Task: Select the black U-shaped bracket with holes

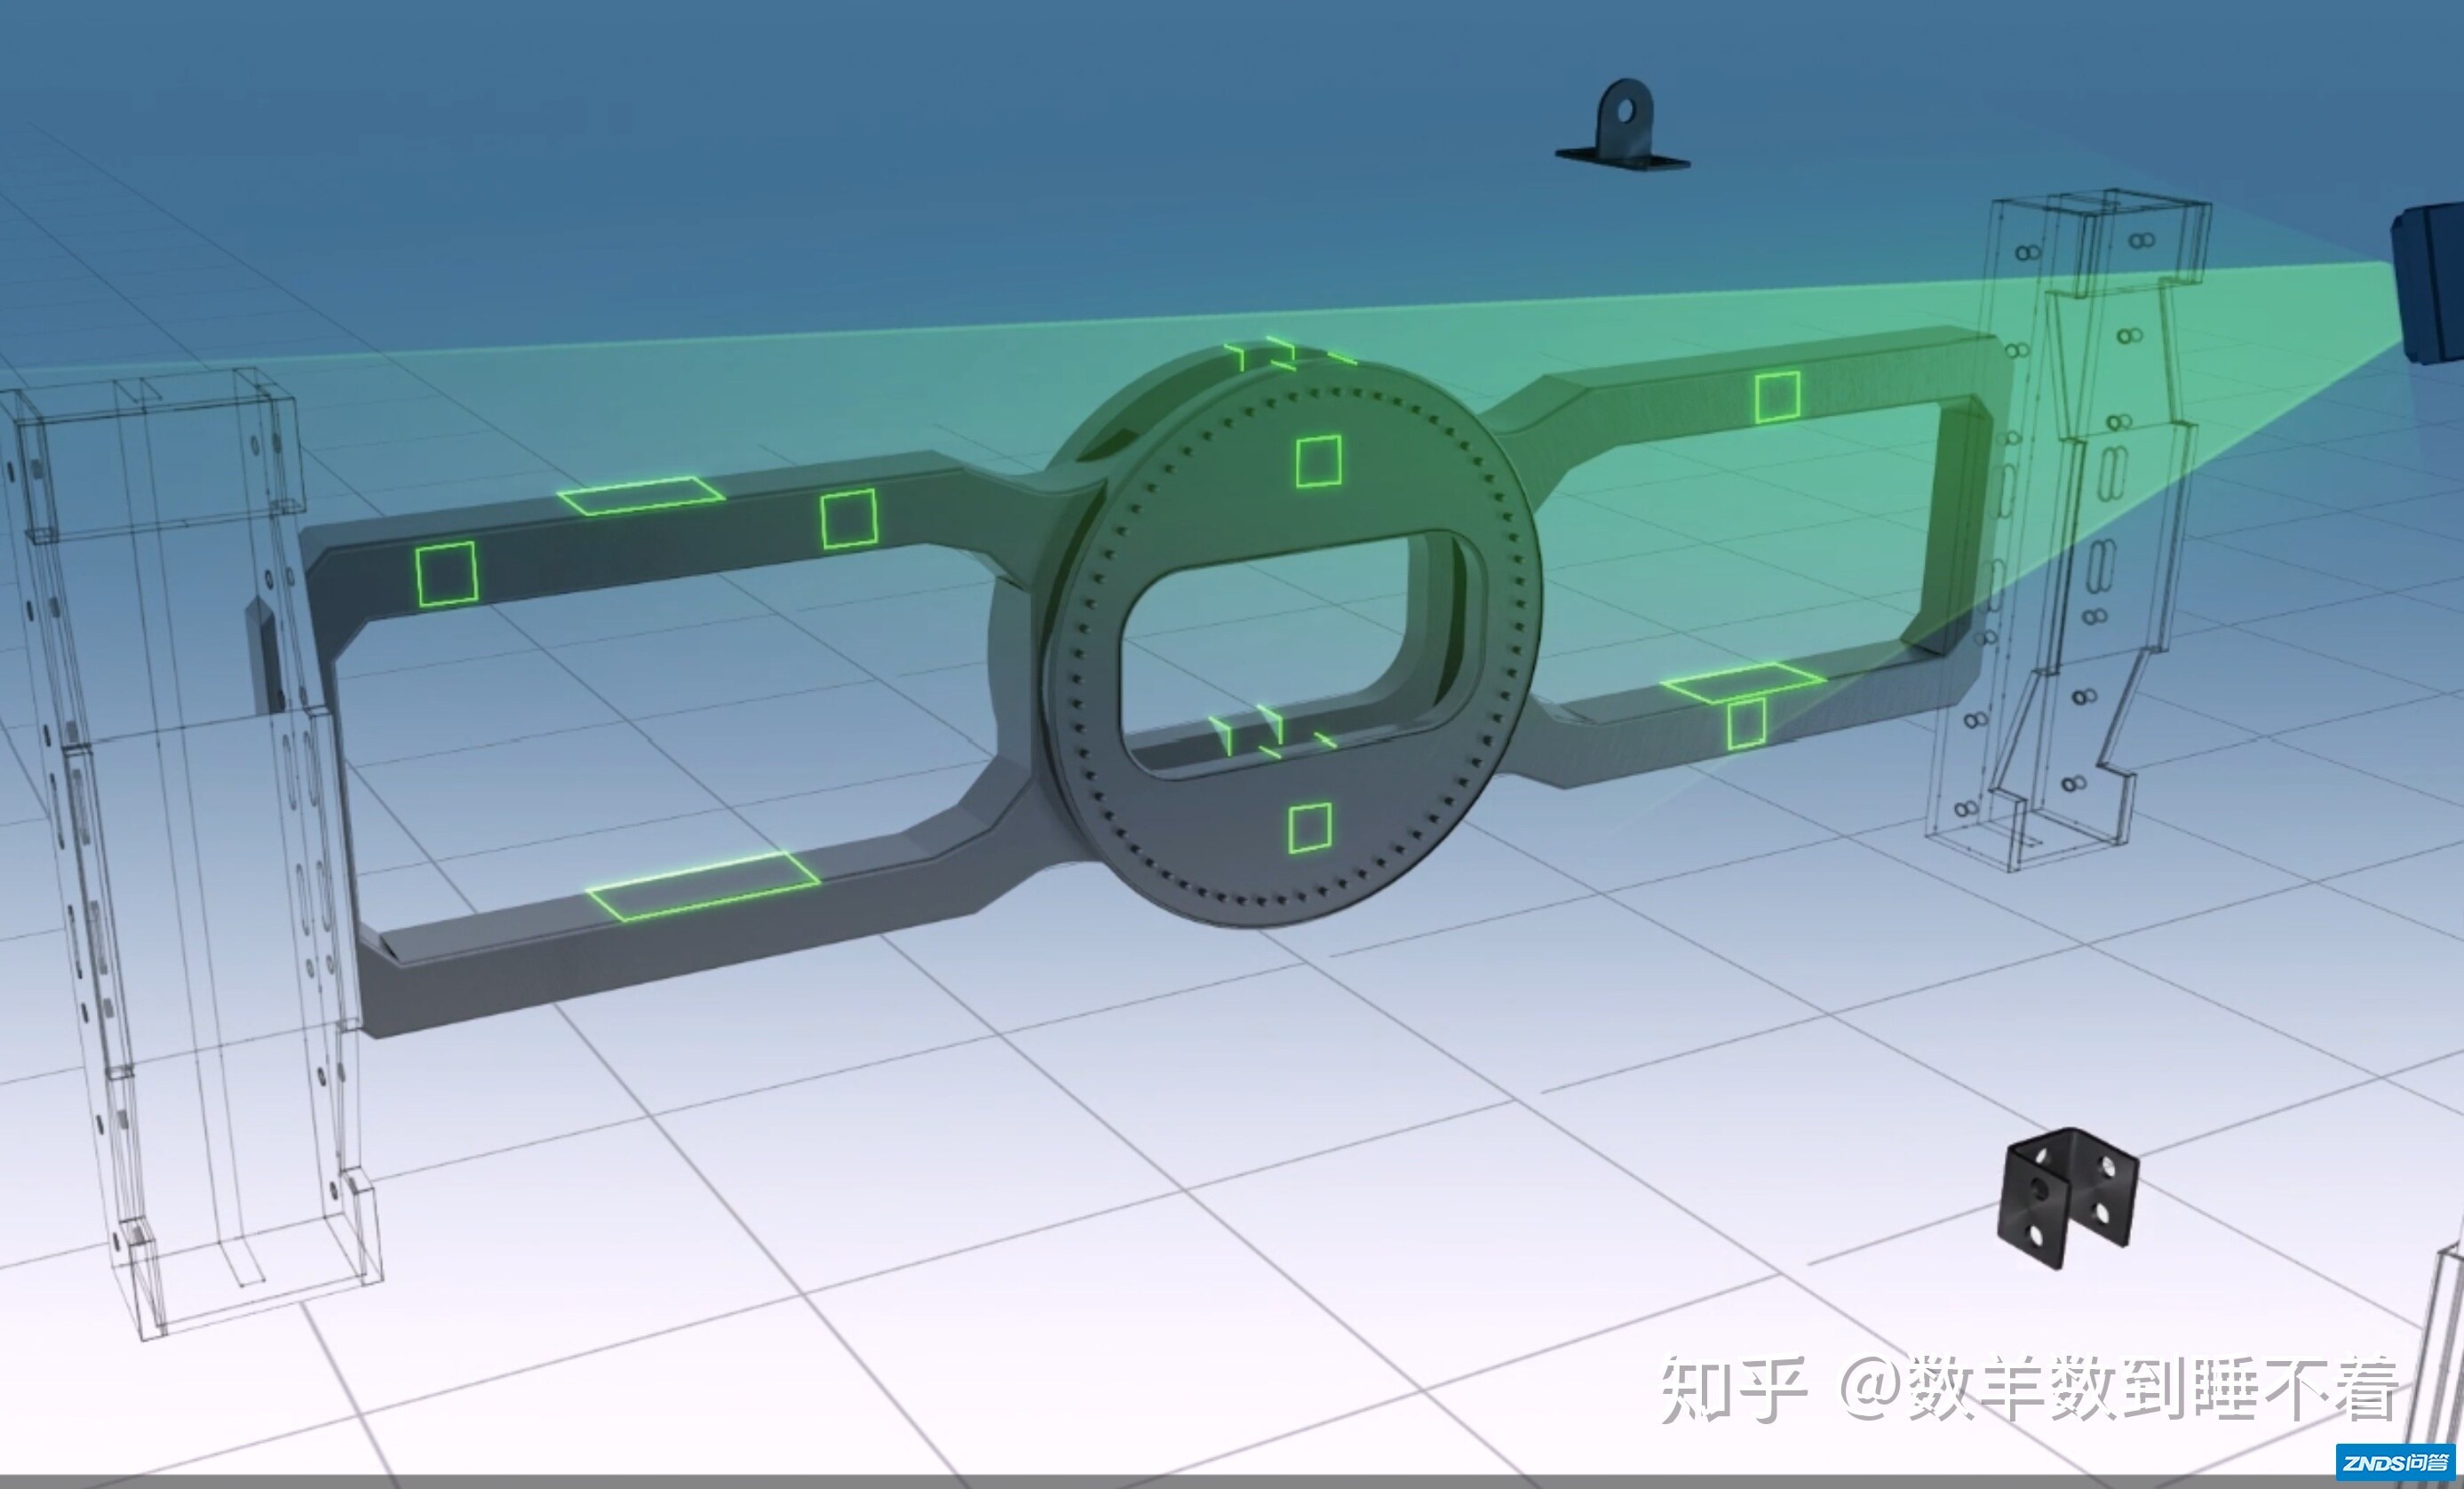Action: pyautogui.click(x=2067, y=1199)
